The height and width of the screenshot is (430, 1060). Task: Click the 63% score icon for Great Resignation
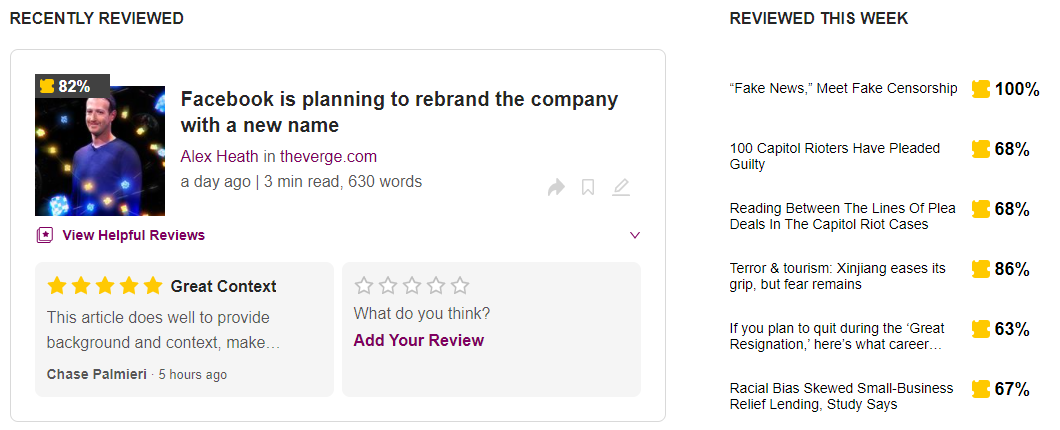coord(981,329)
